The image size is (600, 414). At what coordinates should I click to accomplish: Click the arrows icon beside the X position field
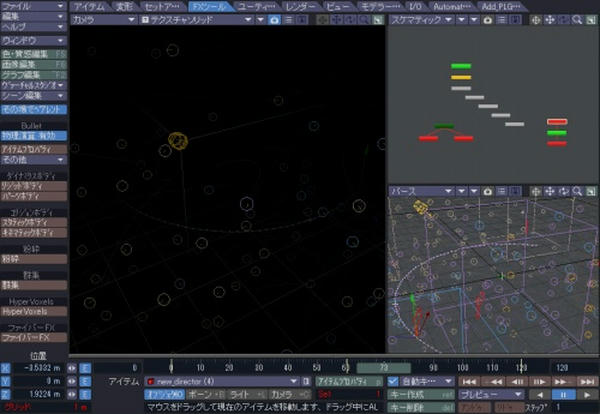point(72,368)
